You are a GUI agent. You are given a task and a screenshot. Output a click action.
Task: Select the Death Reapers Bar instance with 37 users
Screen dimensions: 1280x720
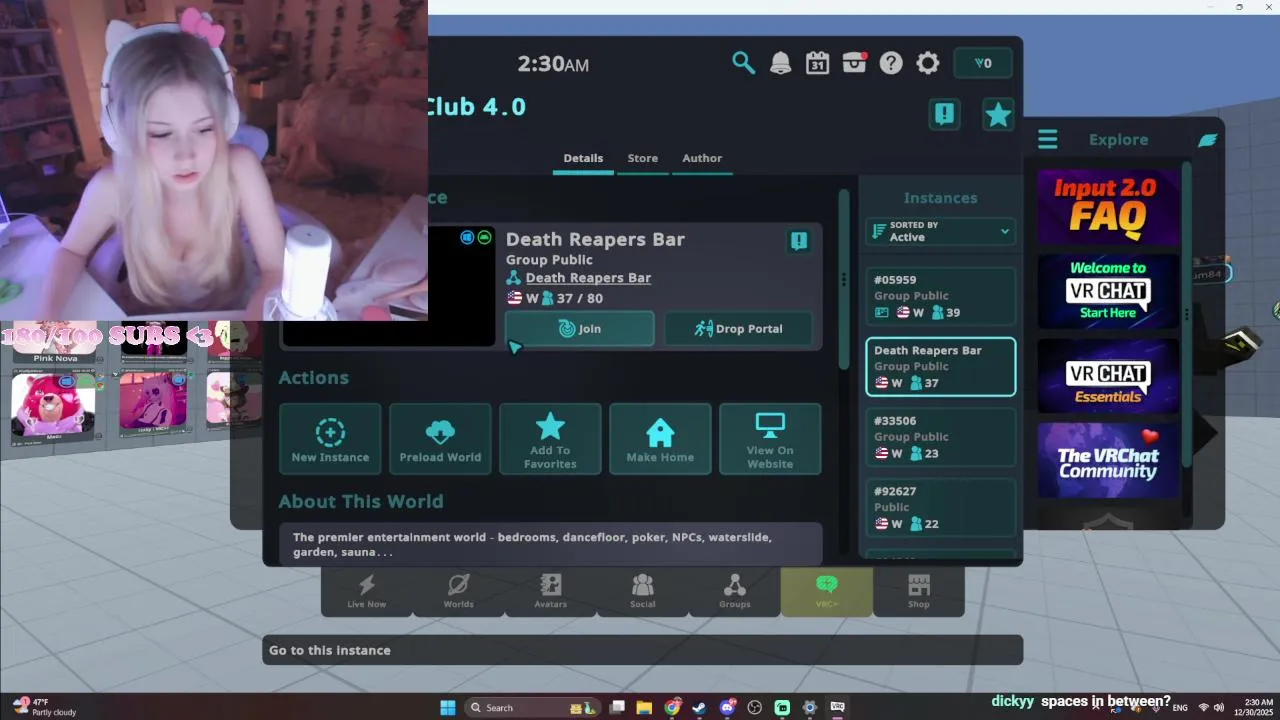[940, 367]
